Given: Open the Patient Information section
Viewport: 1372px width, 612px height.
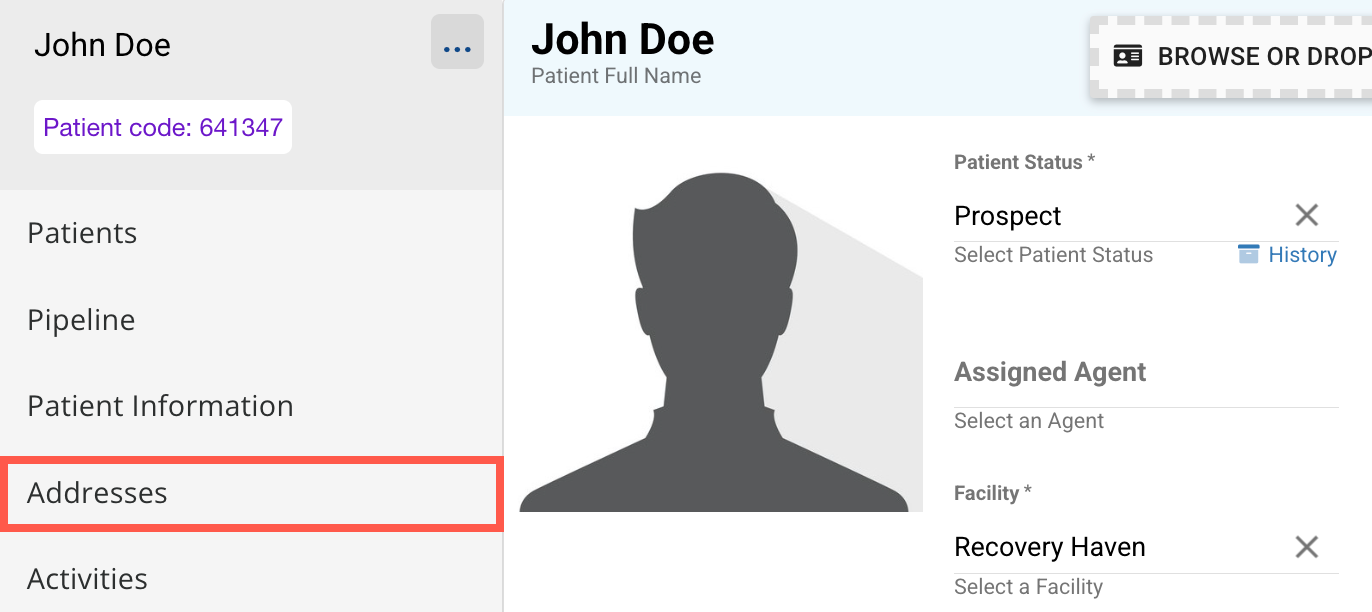Looking at the screenshot, I should click(160, 406).
